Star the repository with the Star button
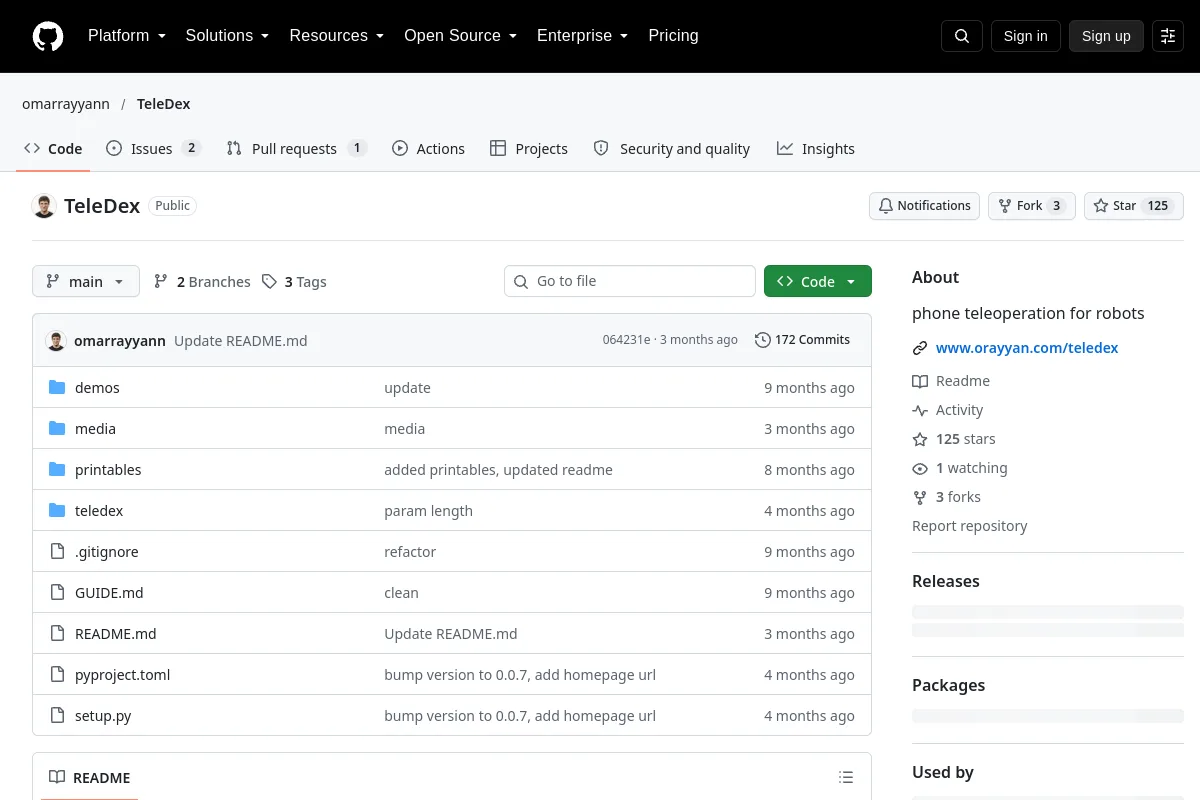 pyautogui.click(x=1134, y=206)
